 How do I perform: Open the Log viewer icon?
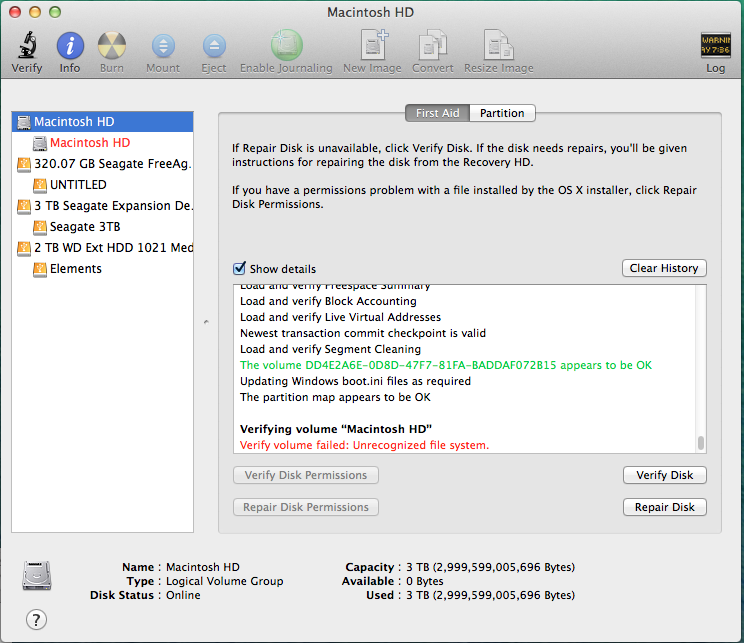coord(715,45)
